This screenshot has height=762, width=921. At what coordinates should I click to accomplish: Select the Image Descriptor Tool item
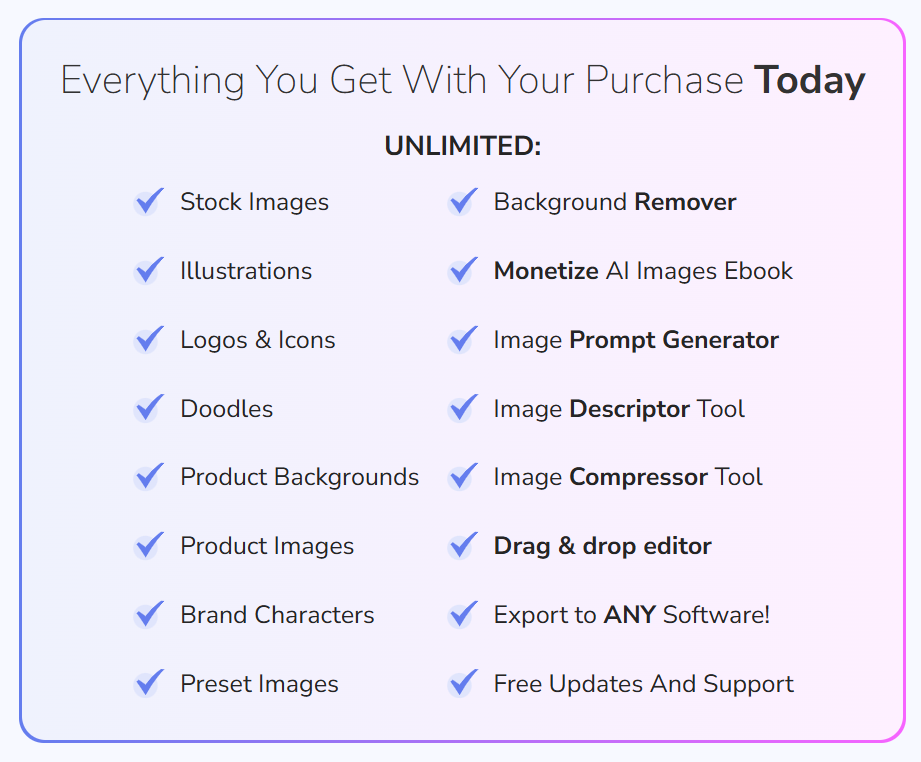[619, 409]
